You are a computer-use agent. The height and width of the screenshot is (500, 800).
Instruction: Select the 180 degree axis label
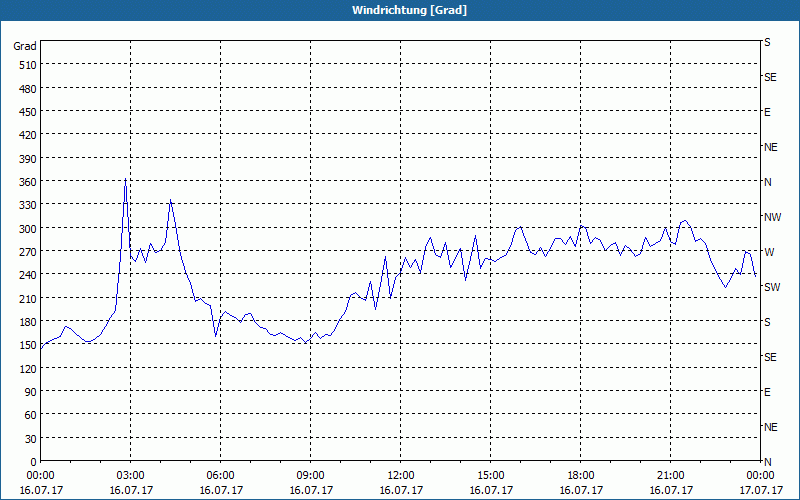click(28, 322)
